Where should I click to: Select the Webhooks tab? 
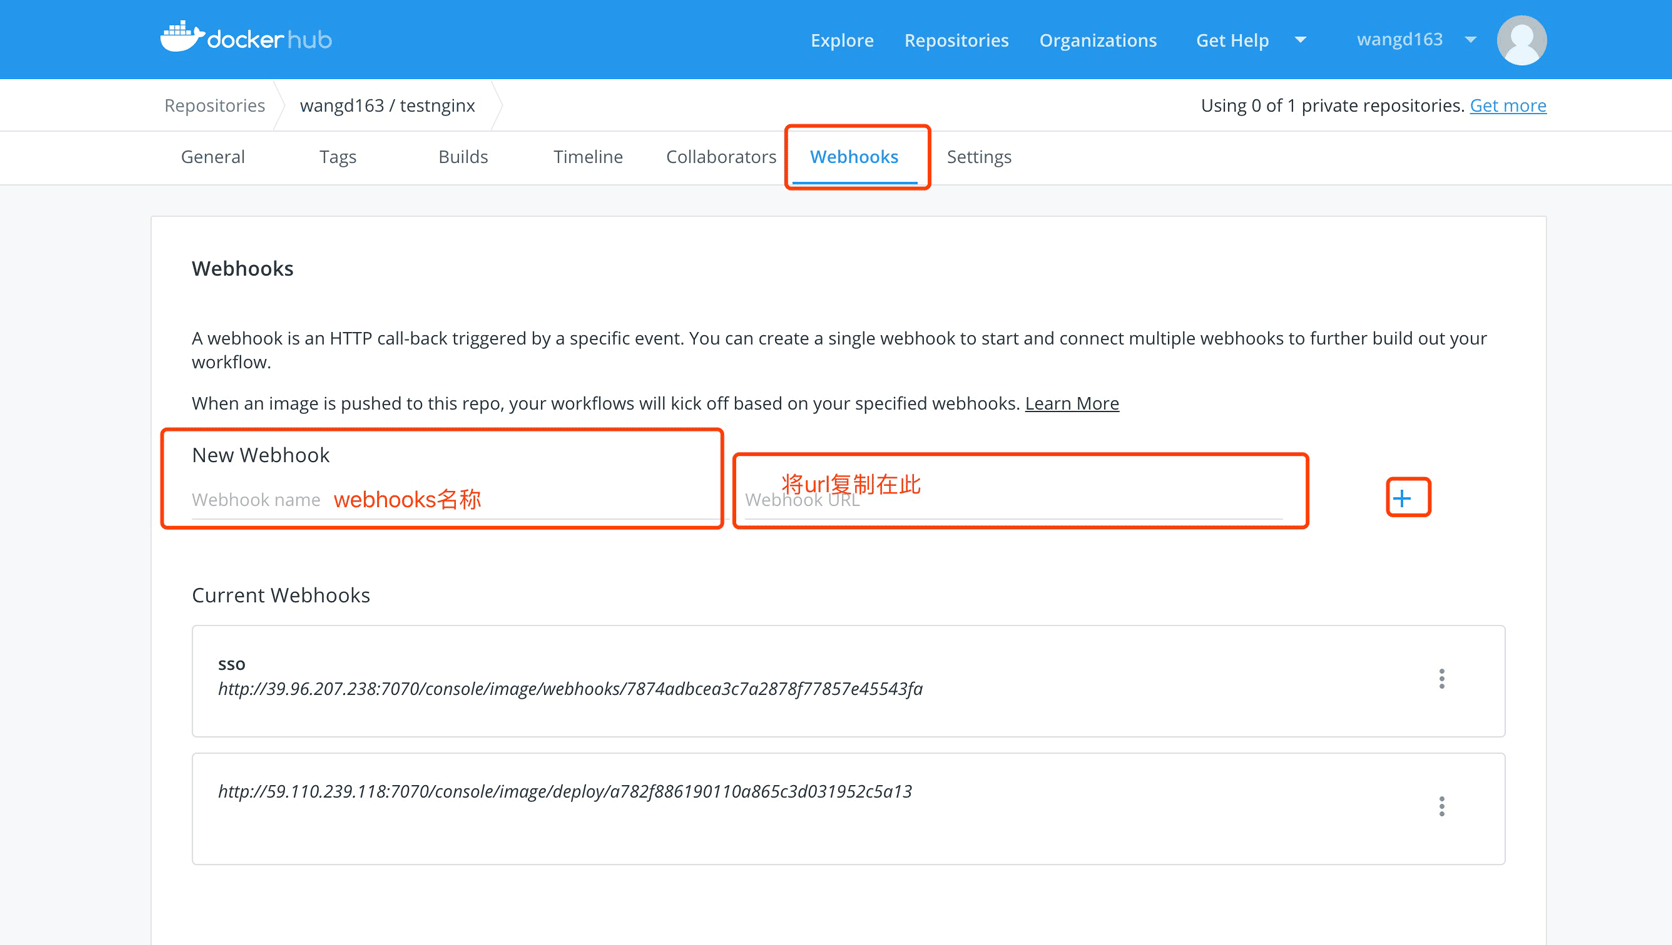854,157
